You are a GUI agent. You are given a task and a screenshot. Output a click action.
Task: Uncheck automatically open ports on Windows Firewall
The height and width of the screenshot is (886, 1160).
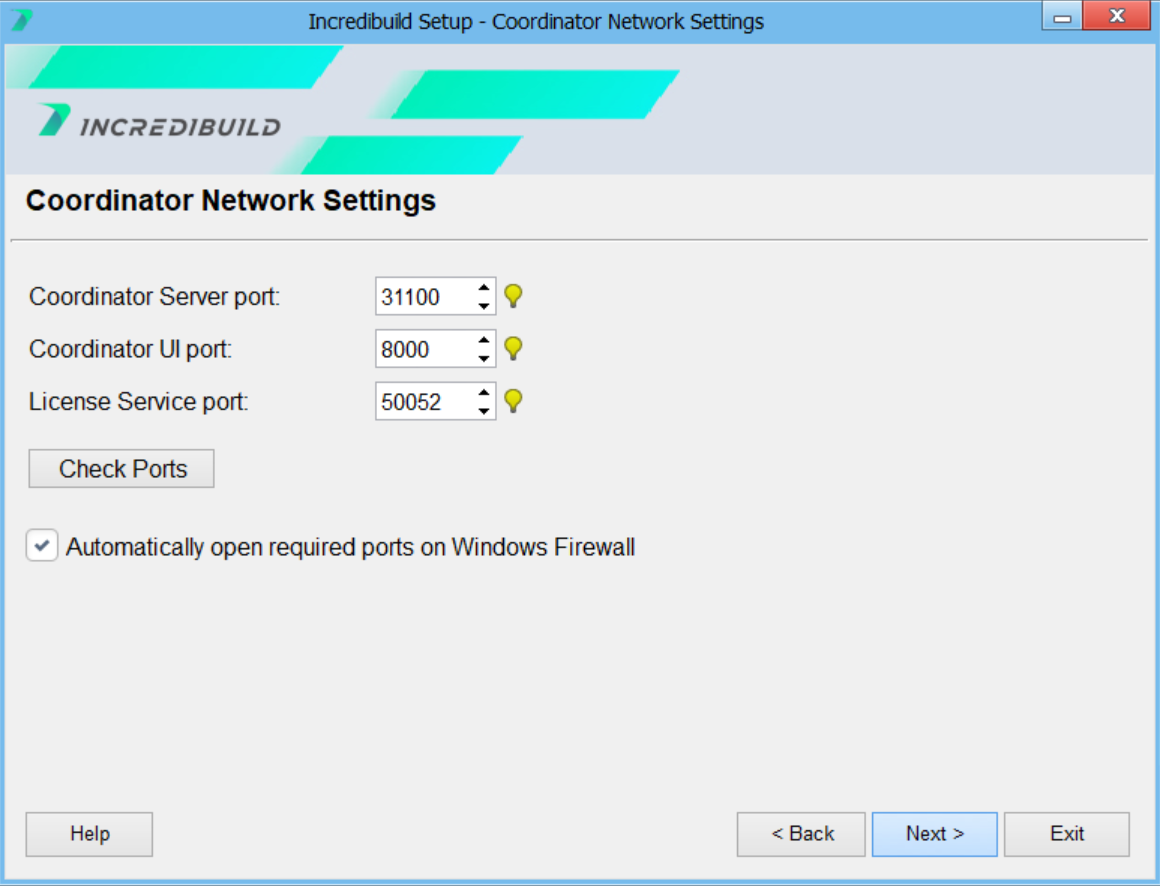pos(42,547)
